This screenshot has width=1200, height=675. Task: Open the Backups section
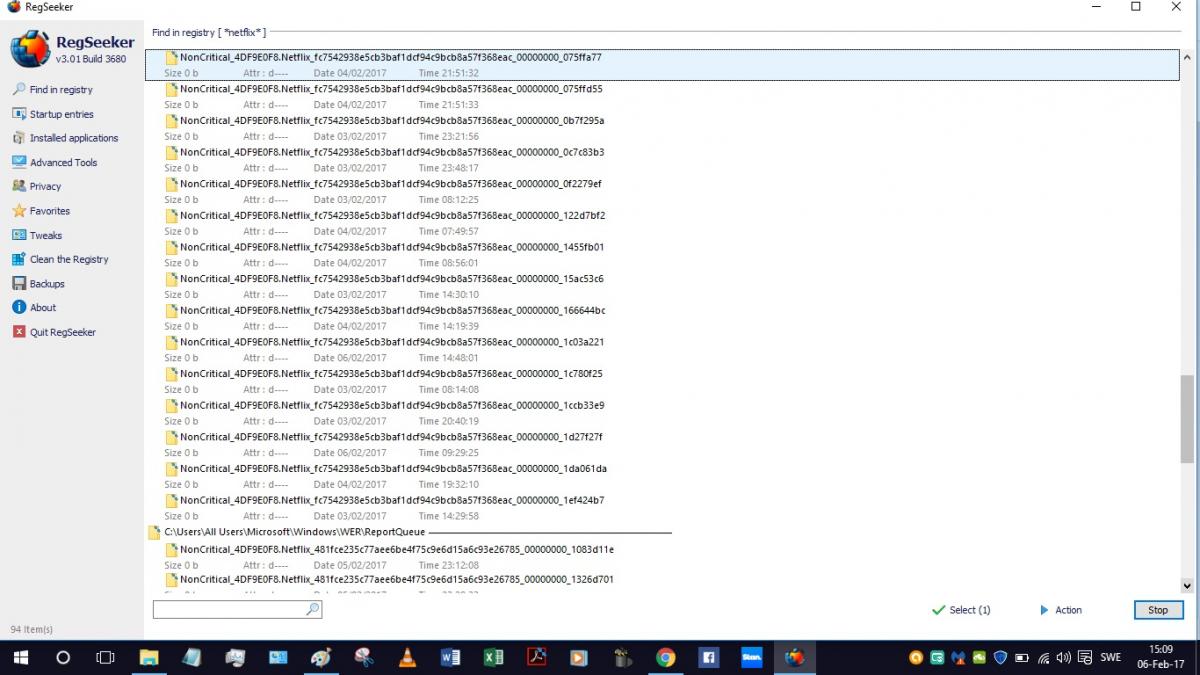pos(38,284)
